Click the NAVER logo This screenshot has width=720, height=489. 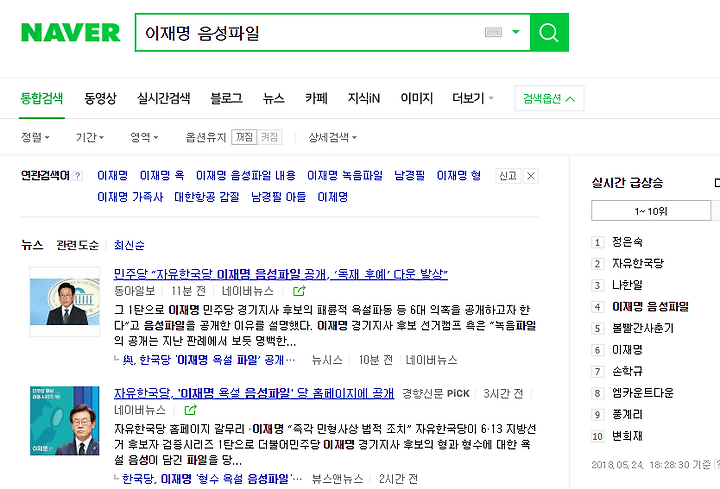71,33
